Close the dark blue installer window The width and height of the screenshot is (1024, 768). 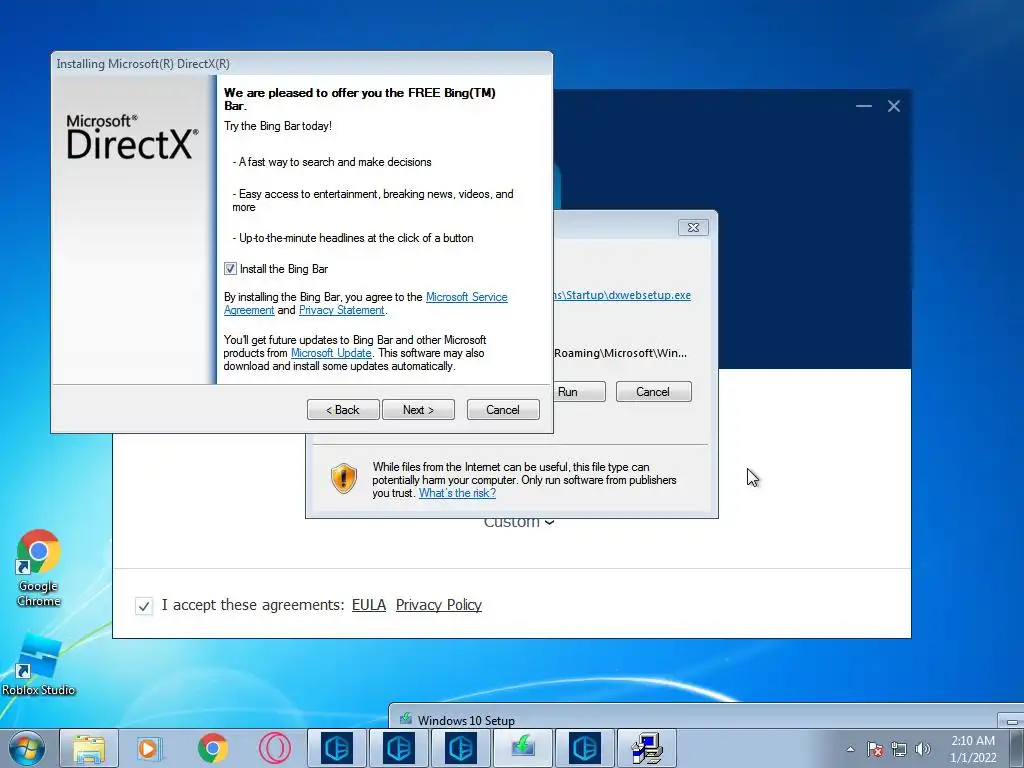tap(893, 106)
